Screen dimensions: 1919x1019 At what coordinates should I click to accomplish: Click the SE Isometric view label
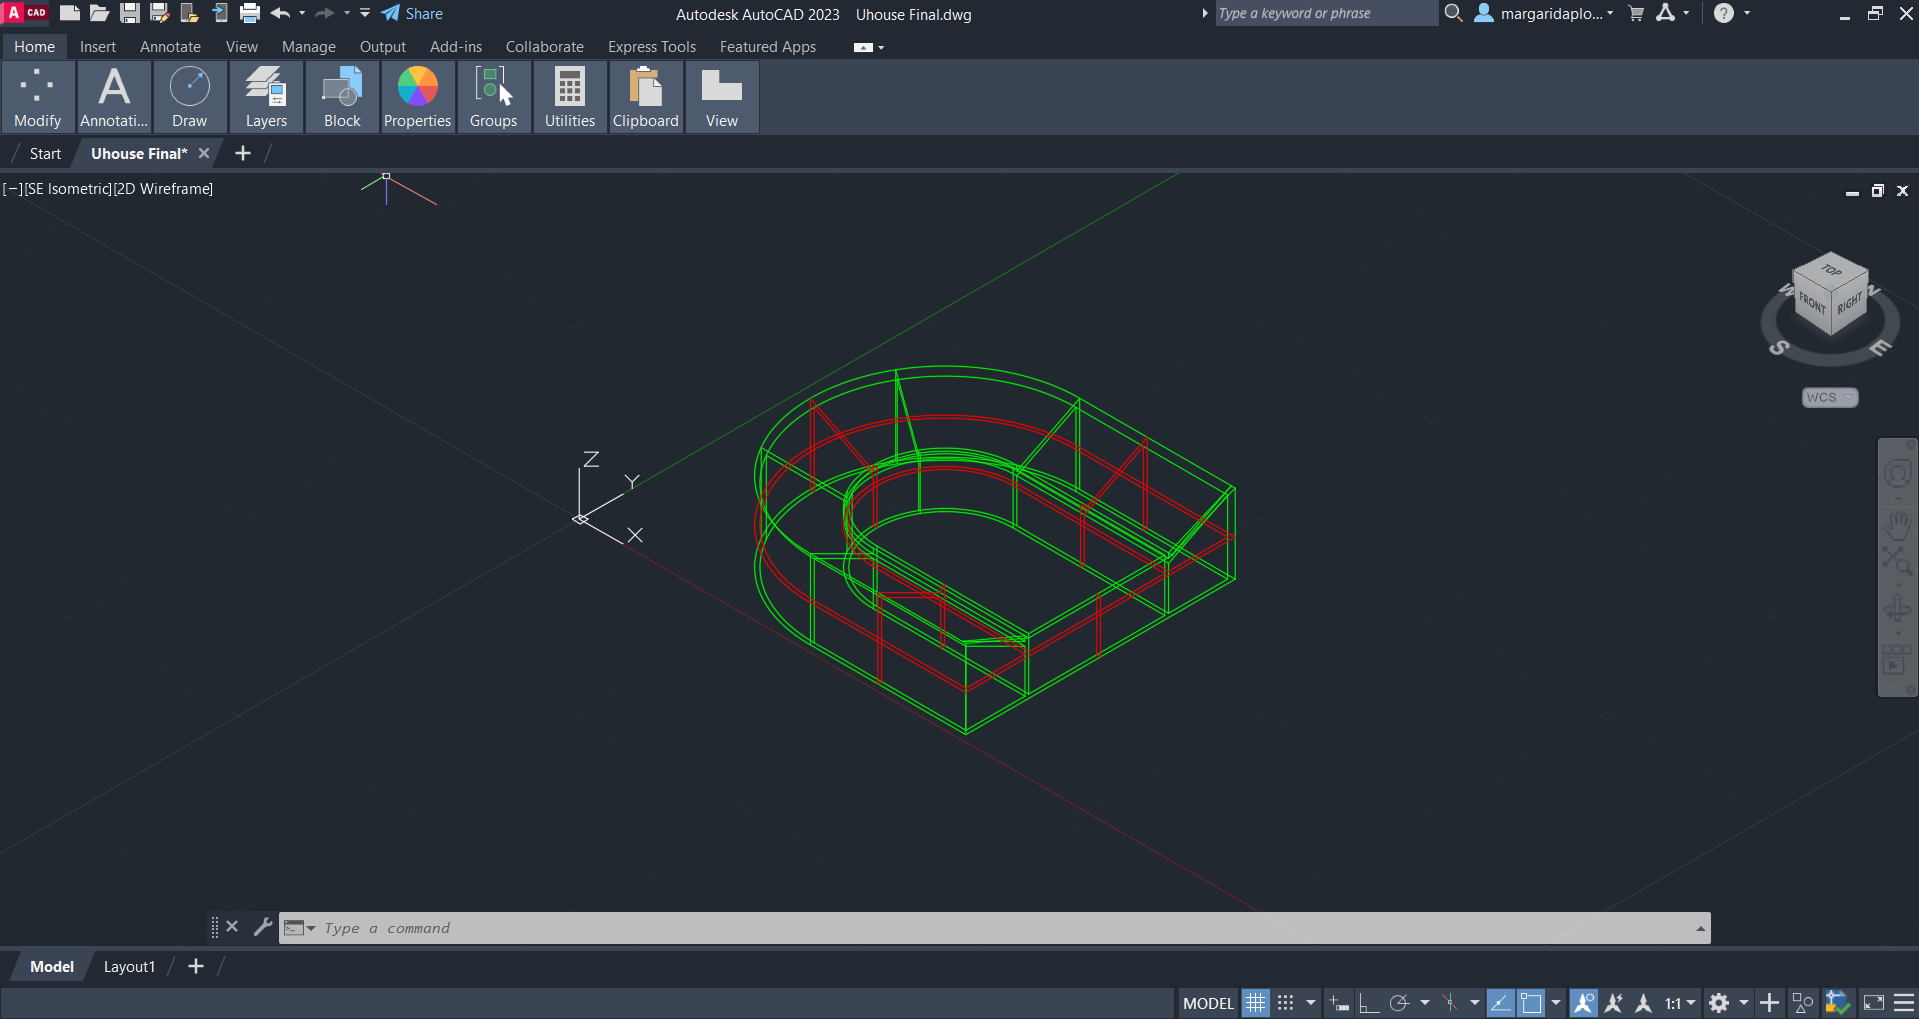pyautogui.click(x=67, y=189)
